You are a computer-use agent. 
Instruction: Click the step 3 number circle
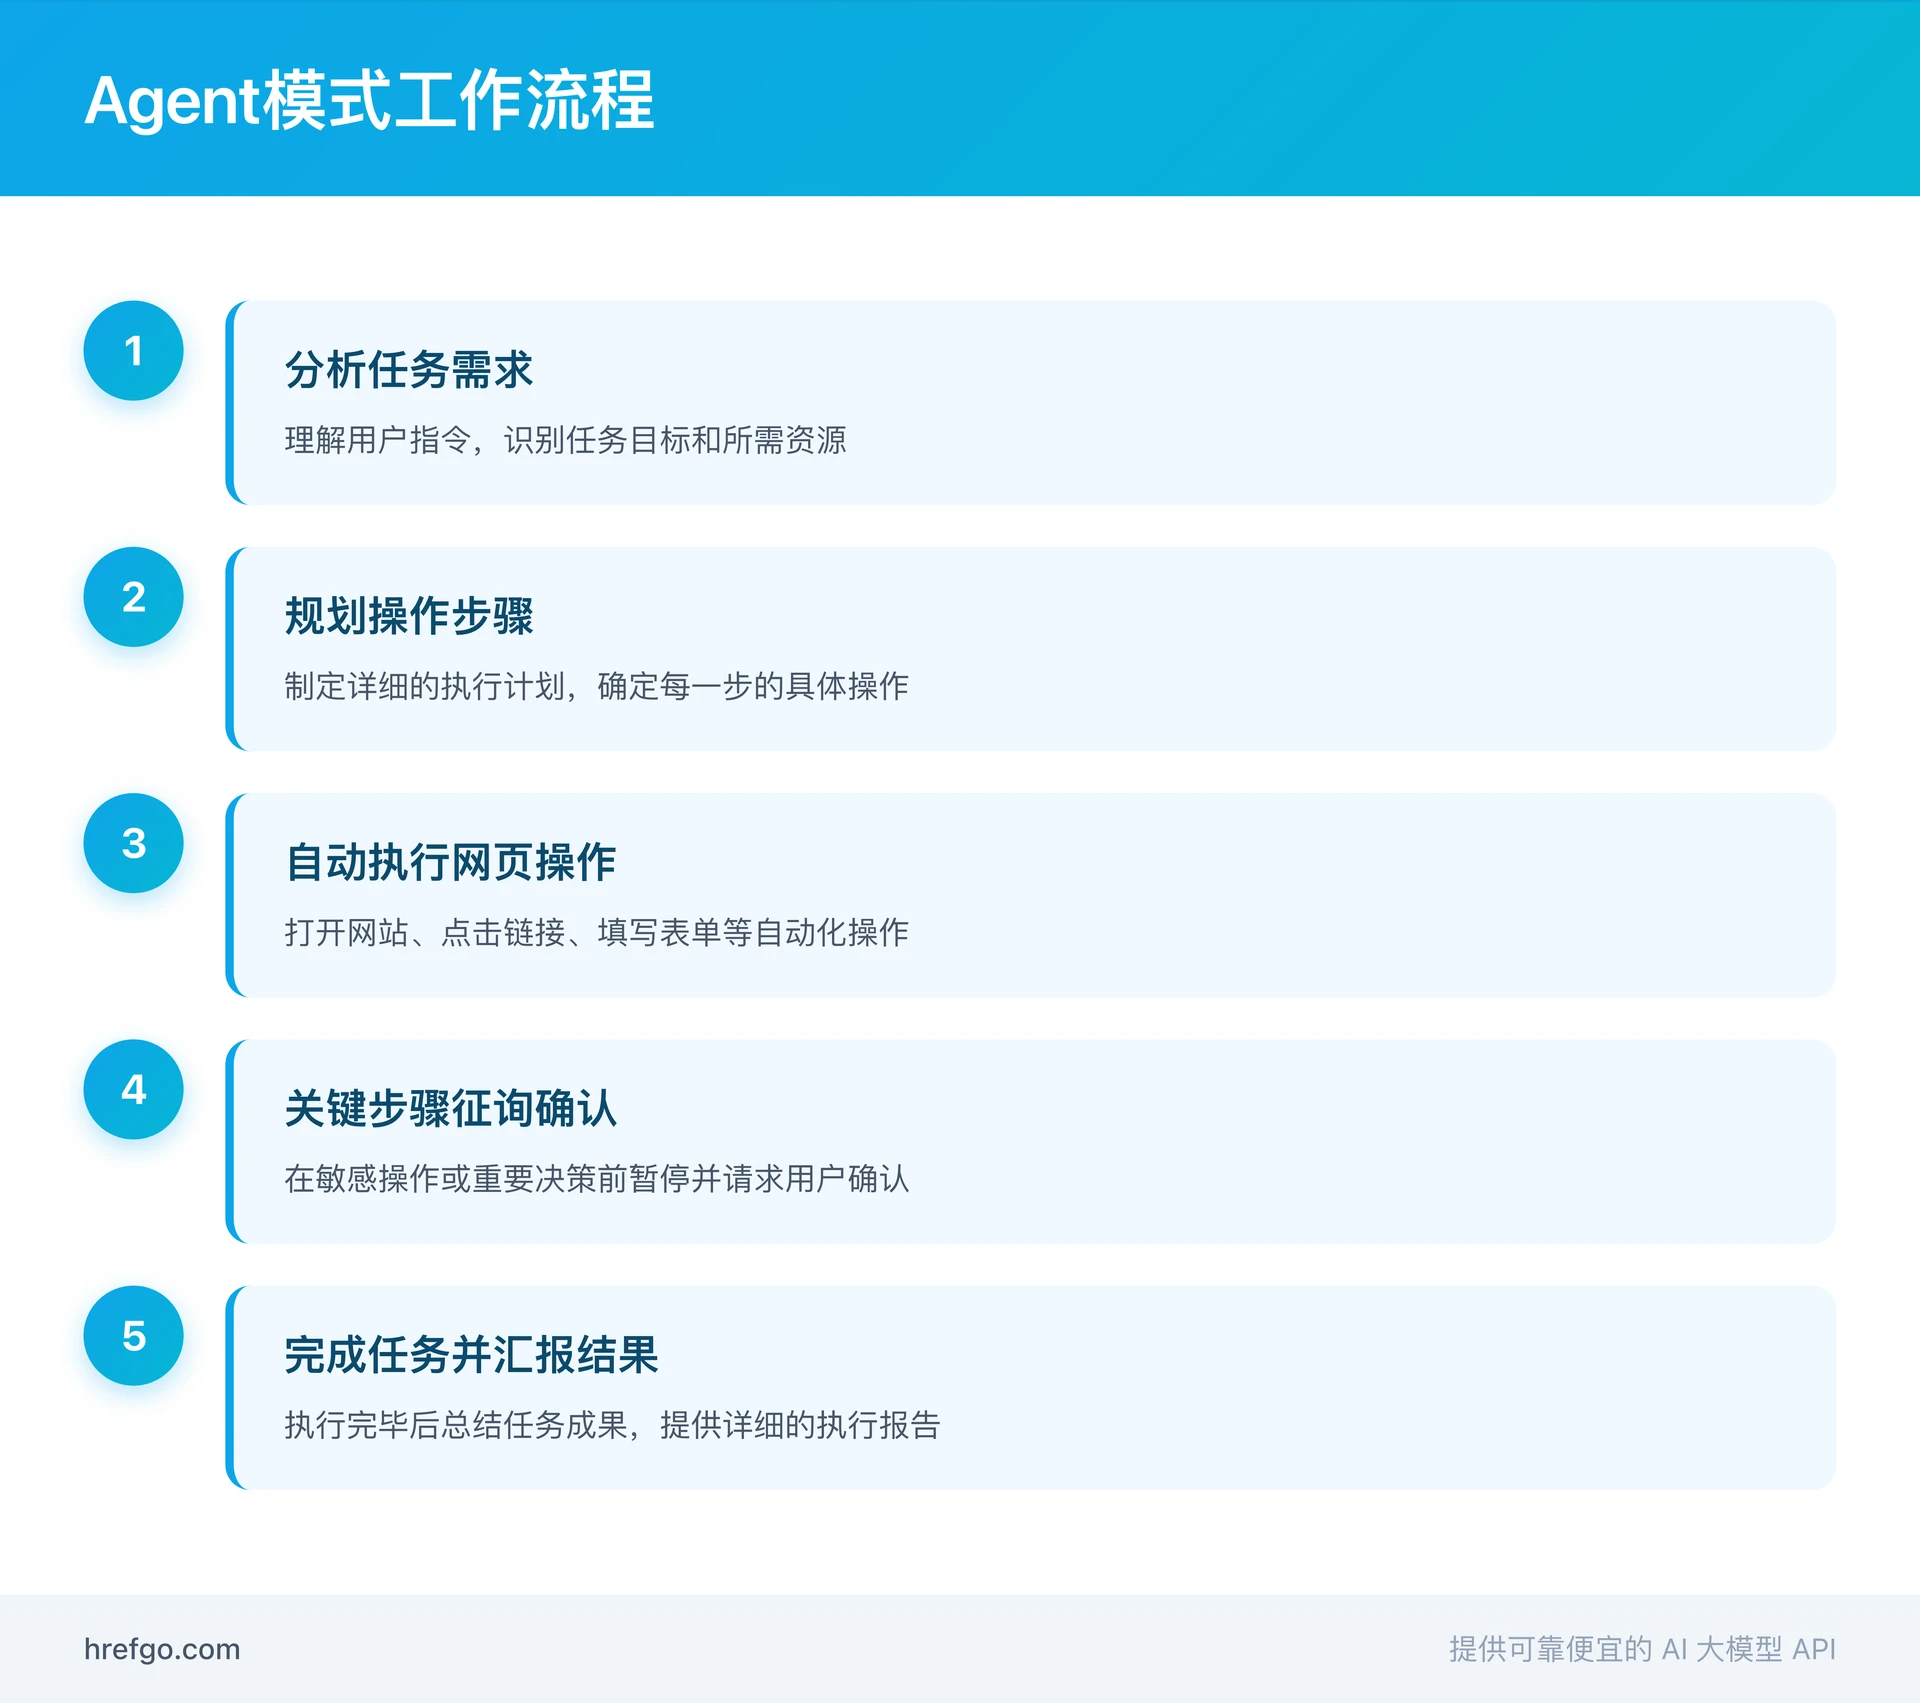133,843
